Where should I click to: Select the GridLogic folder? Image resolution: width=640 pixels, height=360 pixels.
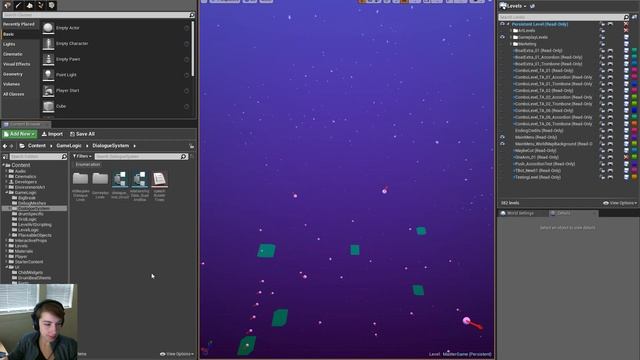pos(27,219)
